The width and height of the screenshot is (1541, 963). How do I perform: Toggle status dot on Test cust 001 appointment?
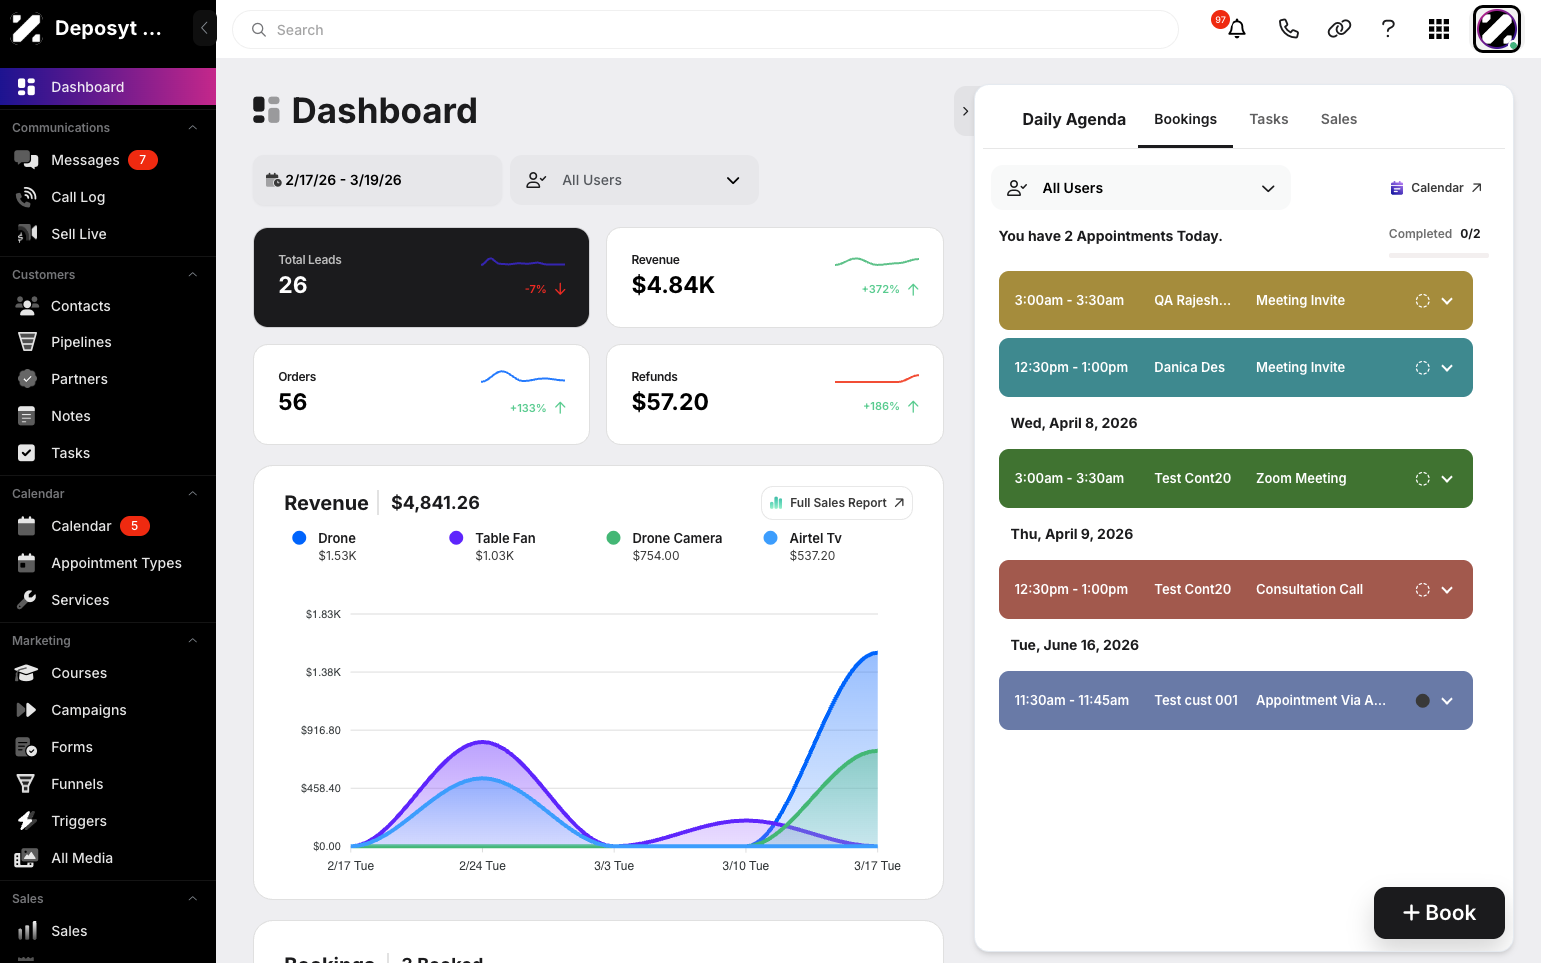1422,701
